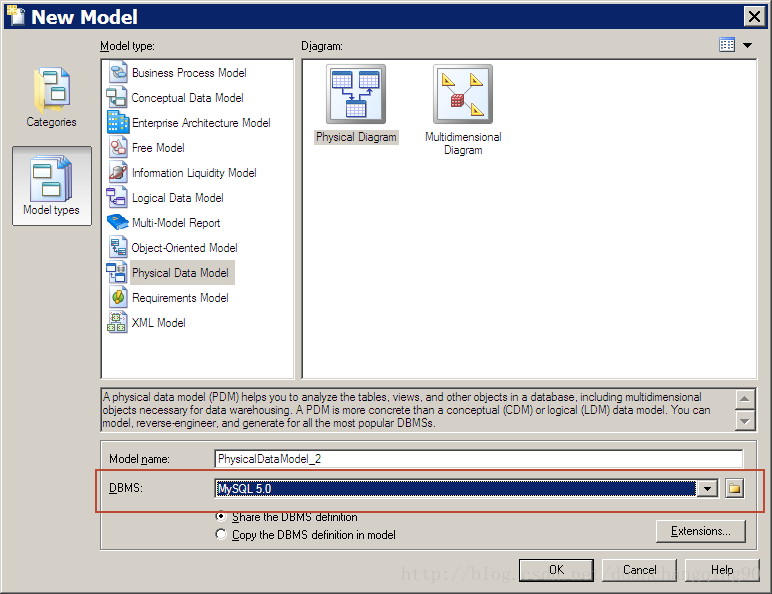Choose Enterprise Architecture Model label
The height and width of the screenshot is (594, 772).
(201, 123)
